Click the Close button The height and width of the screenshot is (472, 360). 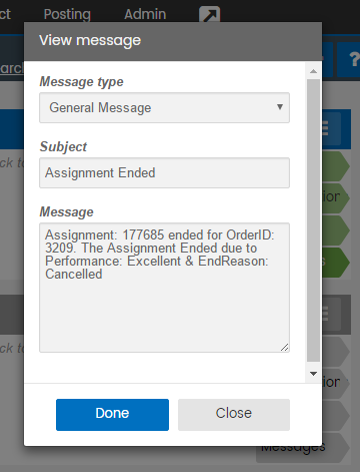tap(234, 415)
